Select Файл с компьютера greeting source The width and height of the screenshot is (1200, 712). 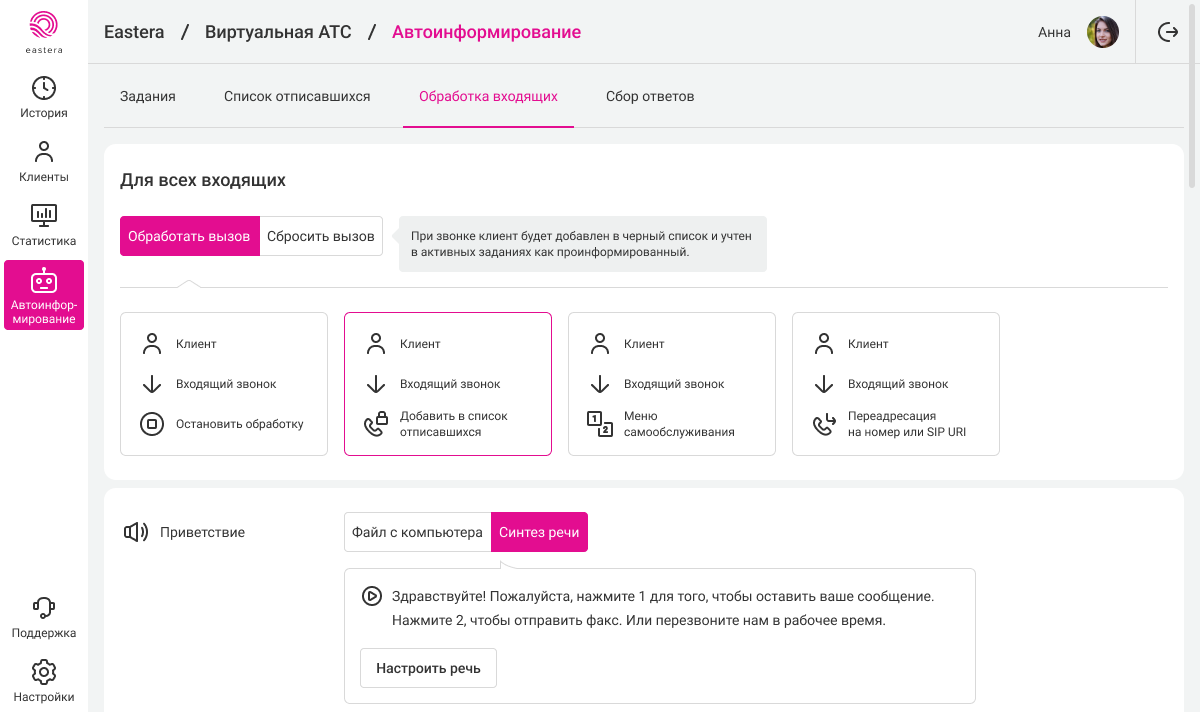click(417, 532)
